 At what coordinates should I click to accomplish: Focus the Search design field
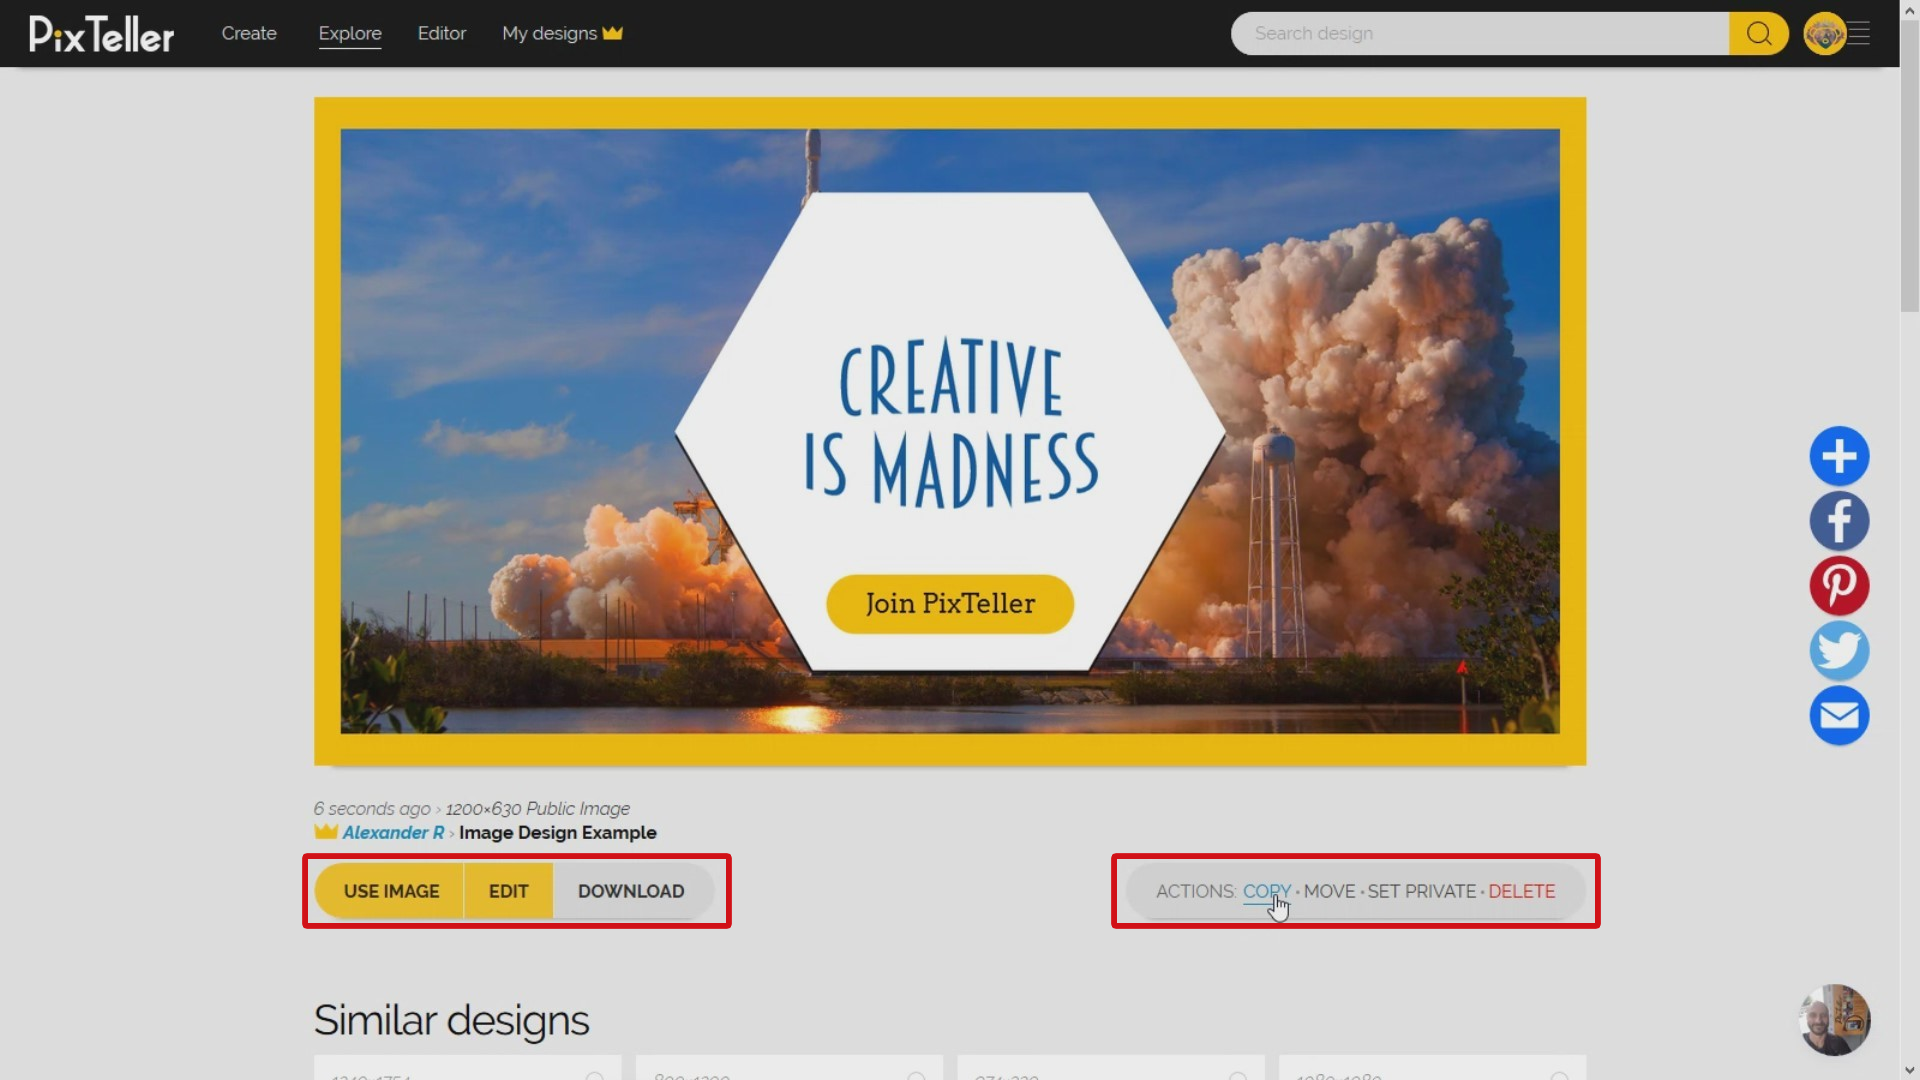click(x=1480, y=34)
